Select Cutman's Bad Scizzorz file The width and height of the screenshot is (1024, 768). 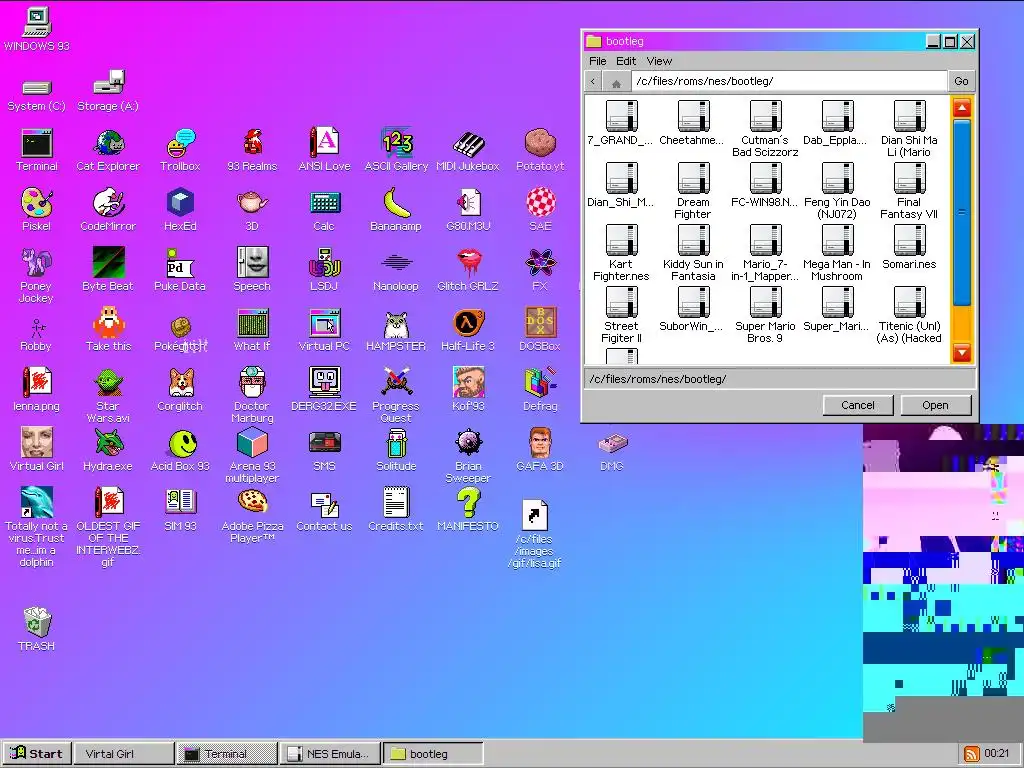tap(765, 129)
